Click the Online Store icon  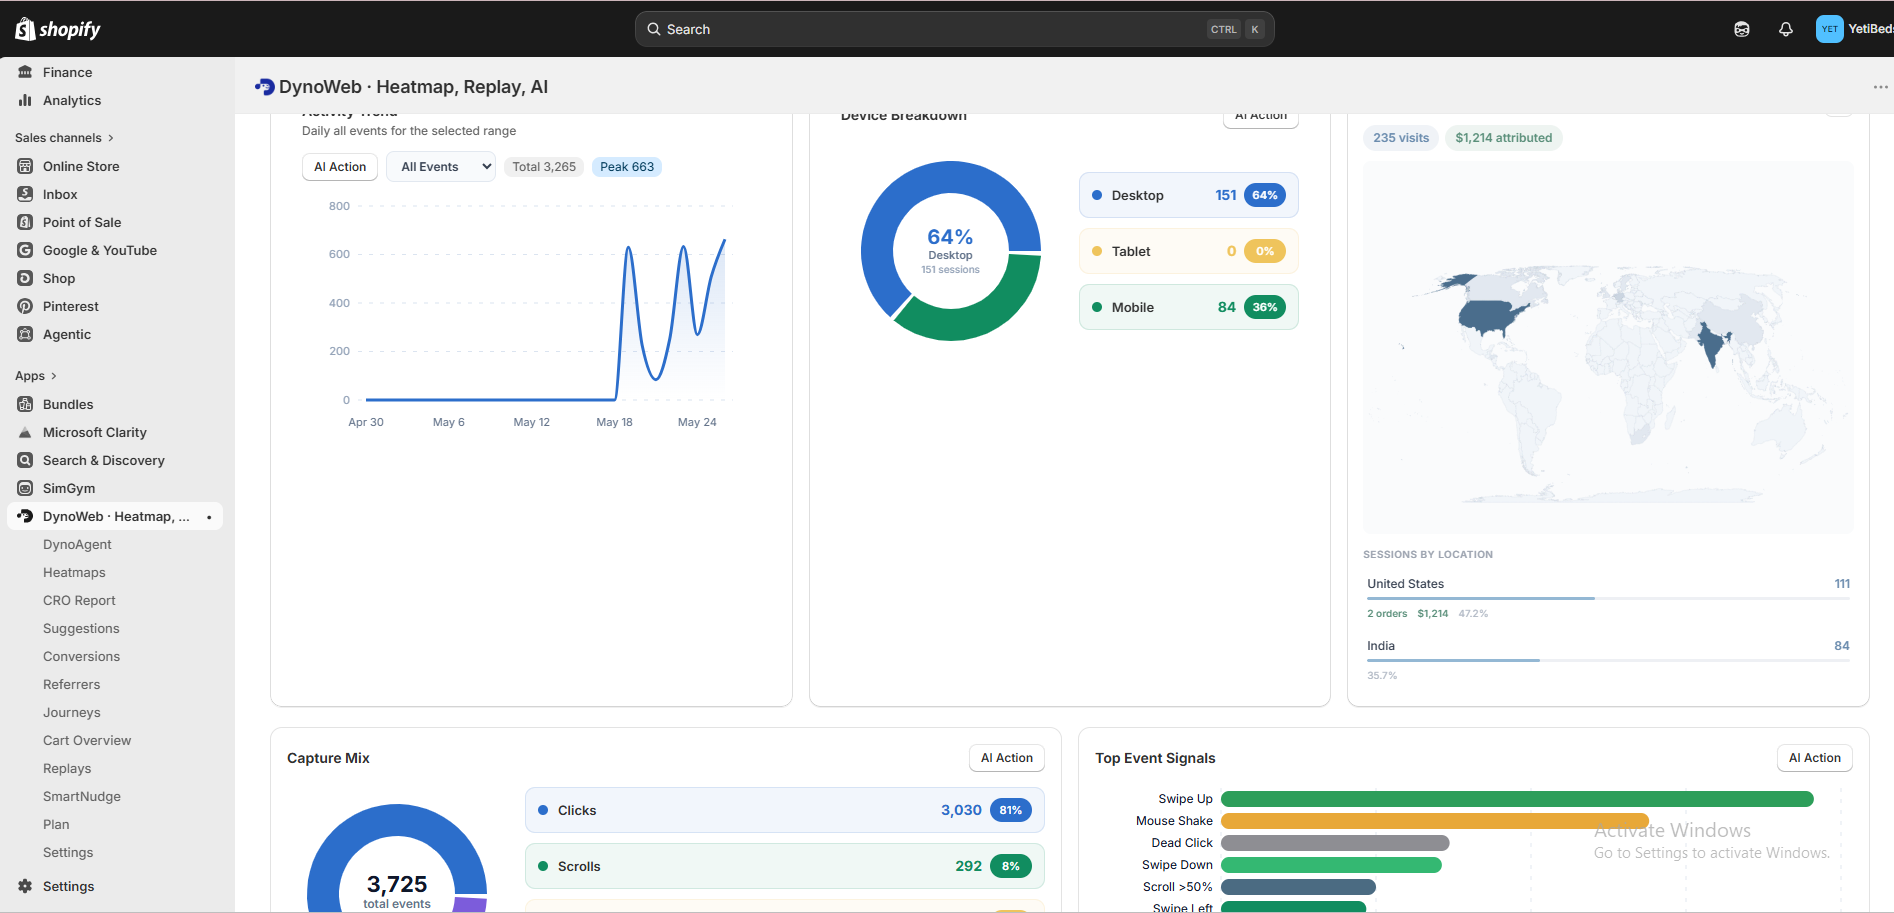pyautogui.click(x=25, y=166)
